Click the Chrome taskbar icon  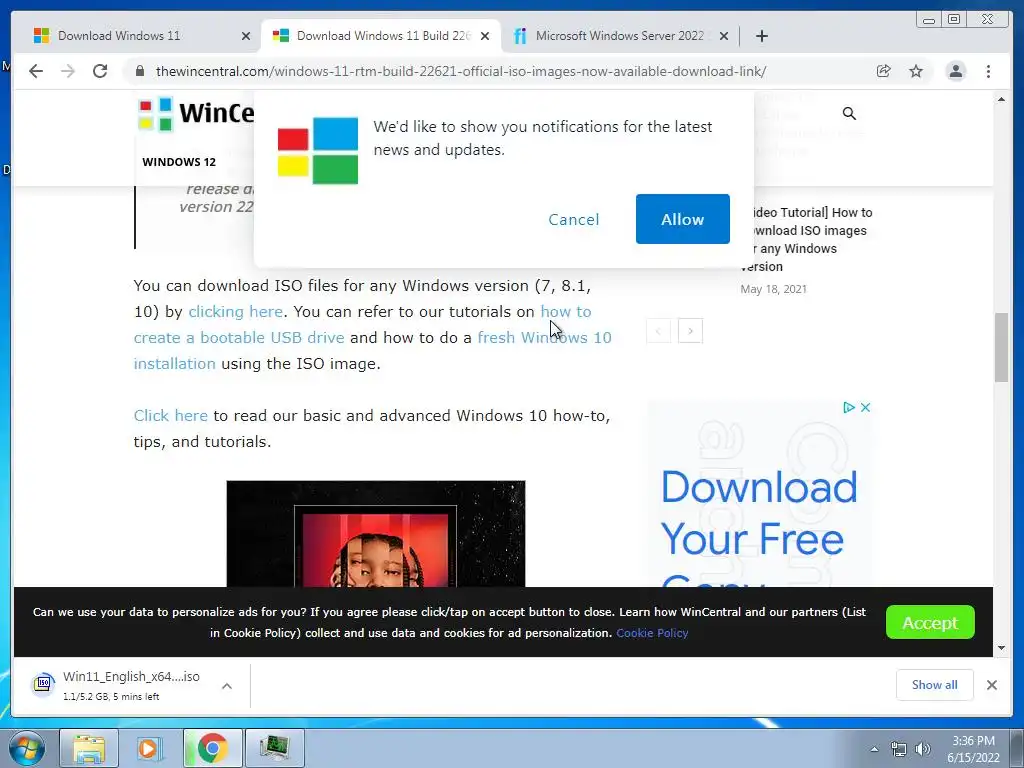coord(212,748)
